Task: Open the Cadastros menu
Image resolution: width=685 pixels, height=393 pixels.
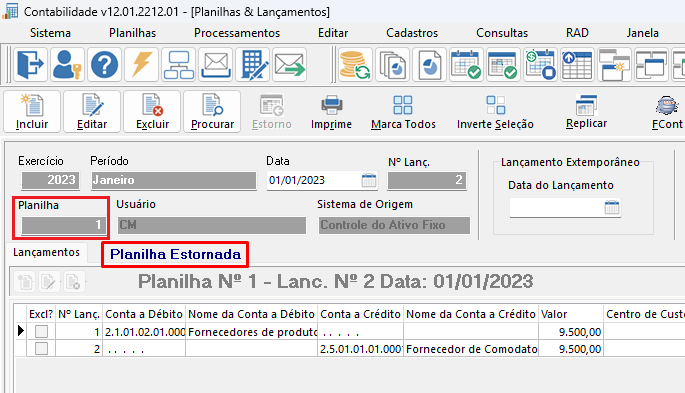Action: [x=412, y=33]
